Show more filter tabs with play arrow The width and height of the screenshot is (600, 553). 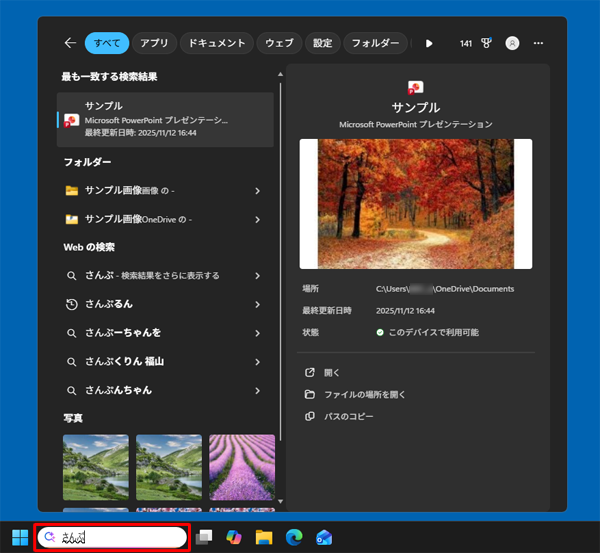pos(429,43)
